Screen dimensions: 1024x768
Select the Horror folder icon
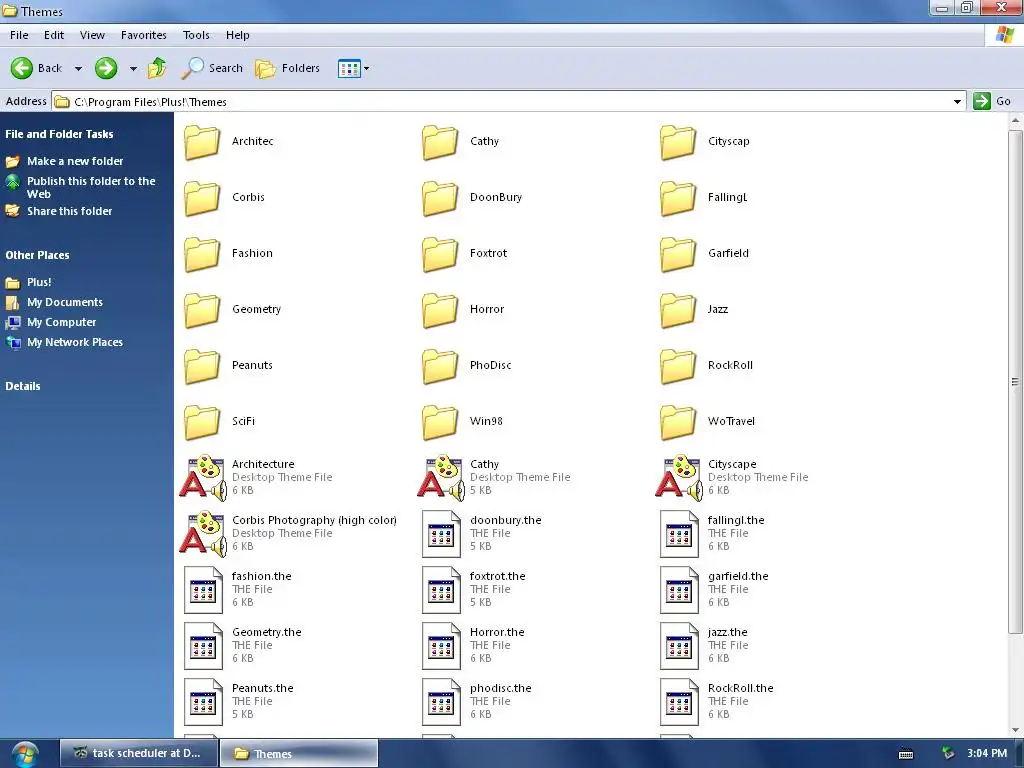440,310
